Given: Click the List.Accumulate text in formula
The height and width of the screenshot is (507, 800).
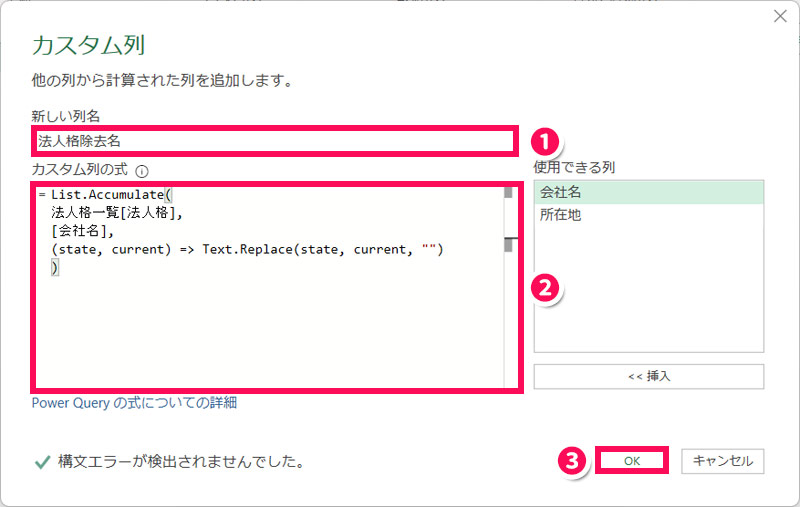Looking at the screenshot, I should (107, 194).
